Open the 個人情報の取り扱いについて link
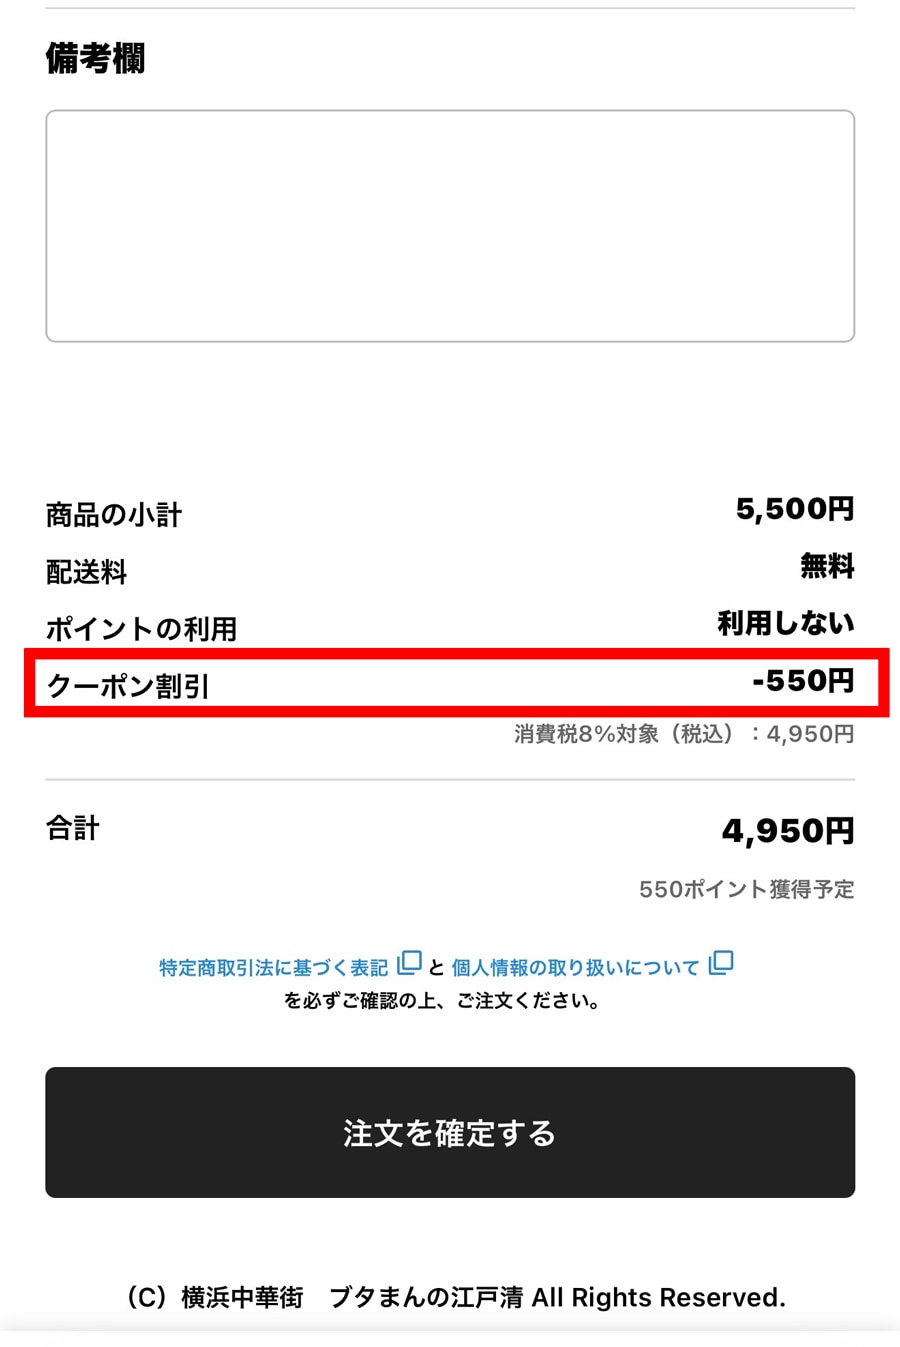Image resolution: width=900 pixels, height=1347 pixels. click(578, 966)
